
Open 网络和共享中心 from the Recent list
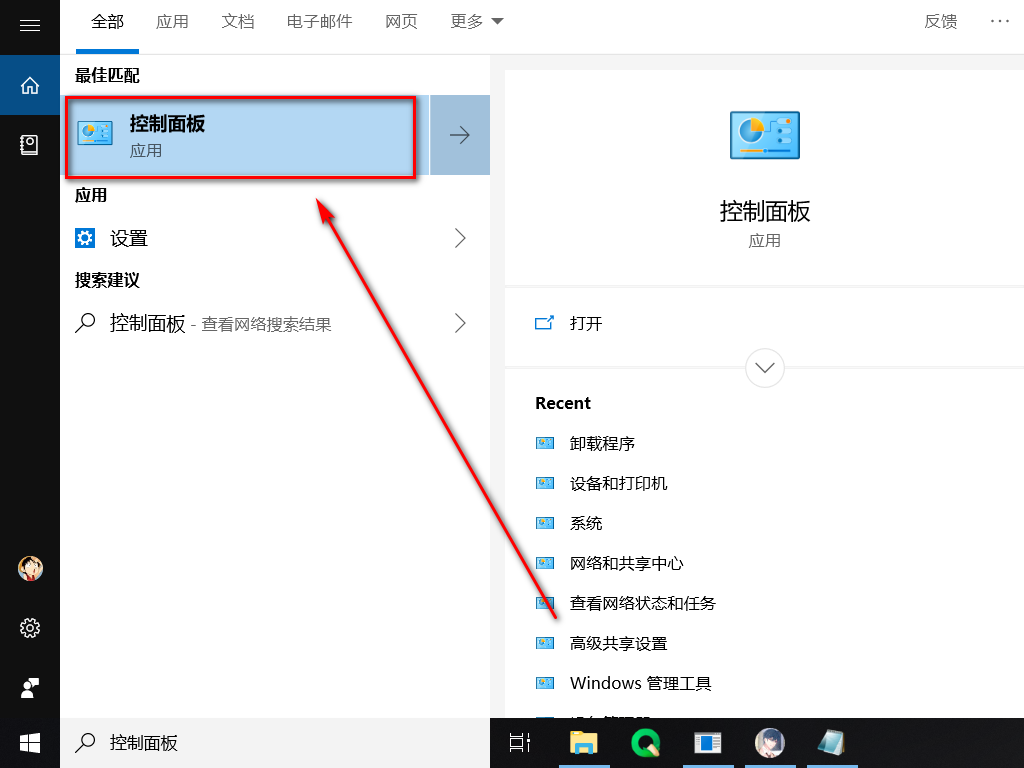pyautogui.click(x=626, y=563)
